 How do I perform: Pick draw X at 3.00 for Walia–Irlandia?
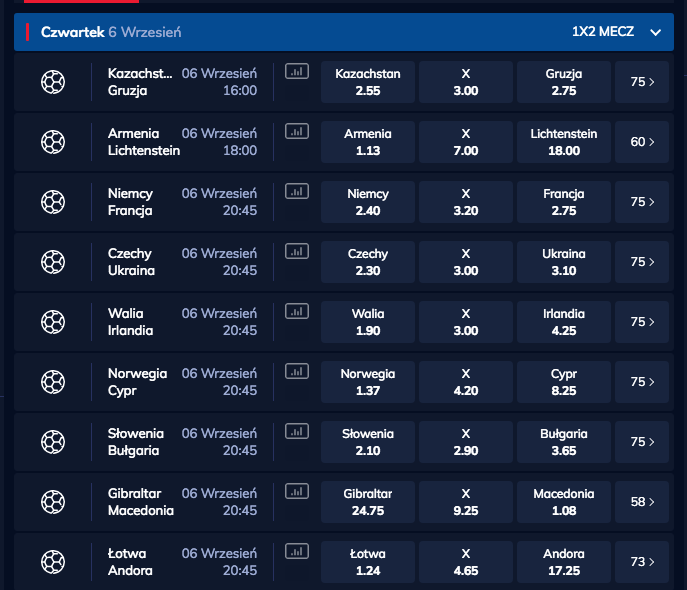(466, 322)
